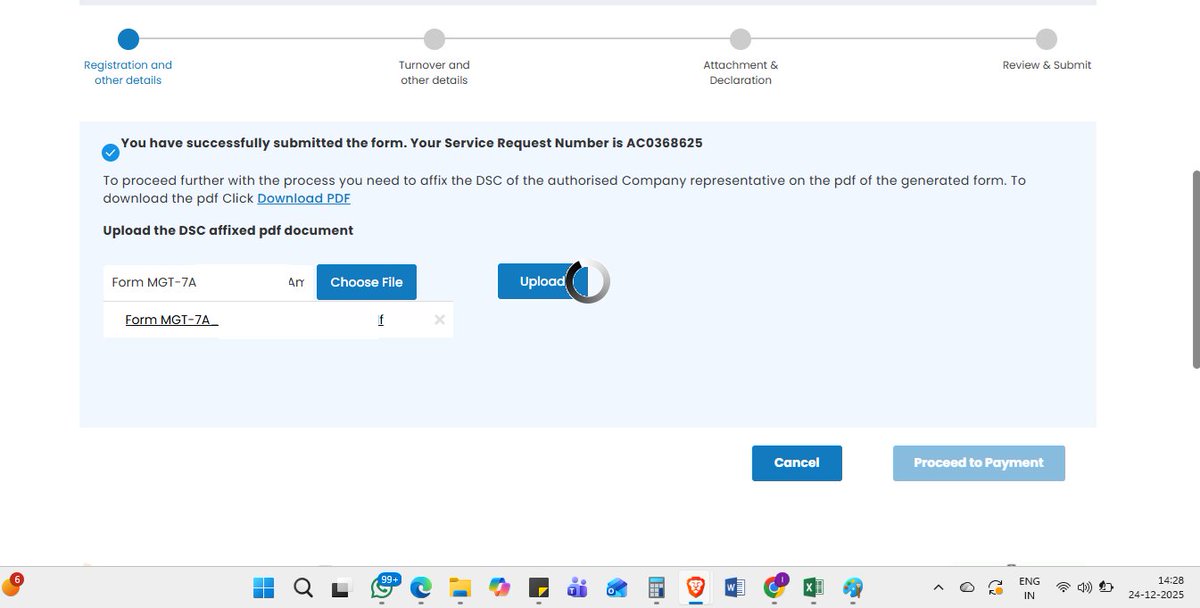This screenshot has height=608, width=1200.
Task: Open Outlook from the taskbar
Action: [x=616, y=588]
